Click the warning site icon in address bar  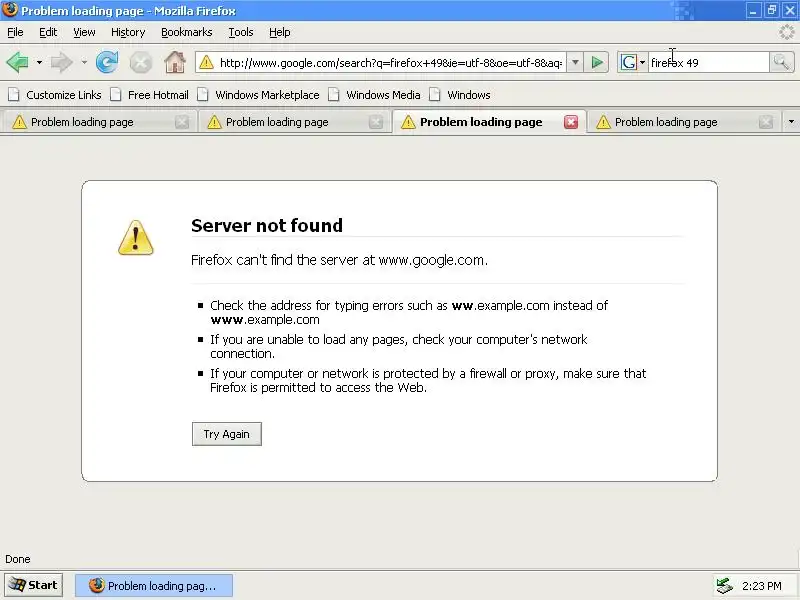tap(206, 63)
